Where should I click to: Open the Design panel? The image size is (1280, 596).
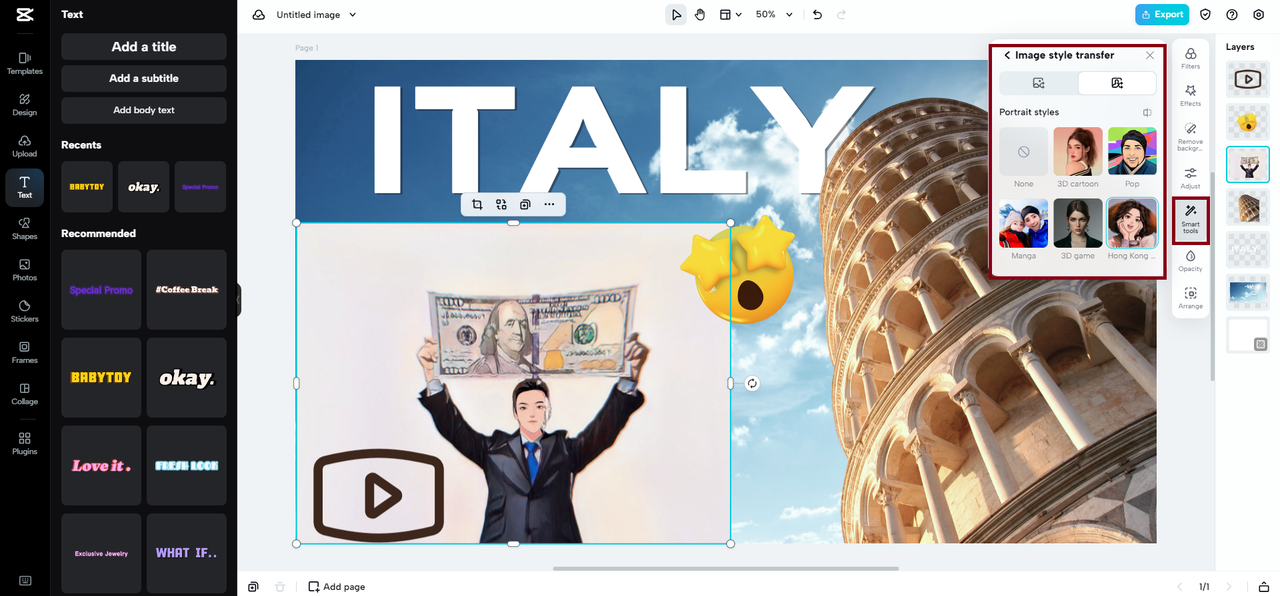point(25,104)
